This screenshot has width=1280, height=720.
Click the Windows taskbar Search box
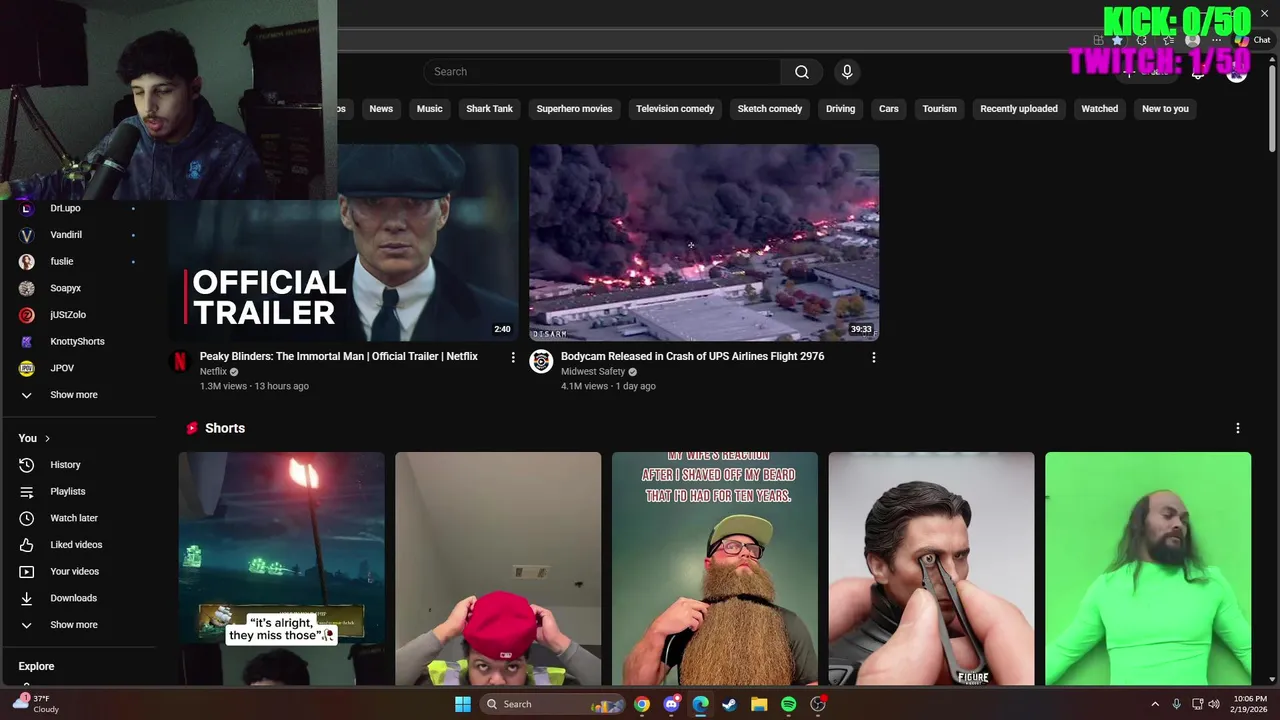click(552, 704)
